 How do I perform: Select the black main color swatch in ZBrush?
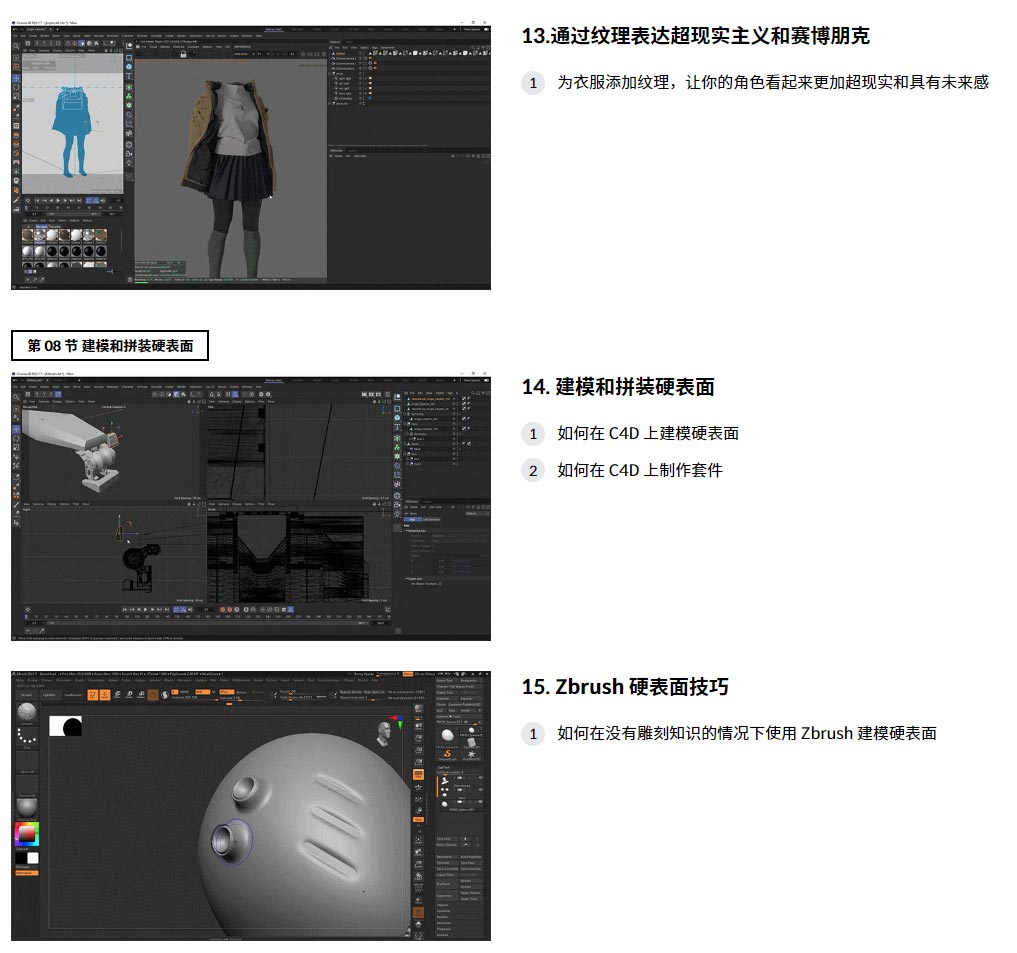click(x=21, y=858)
